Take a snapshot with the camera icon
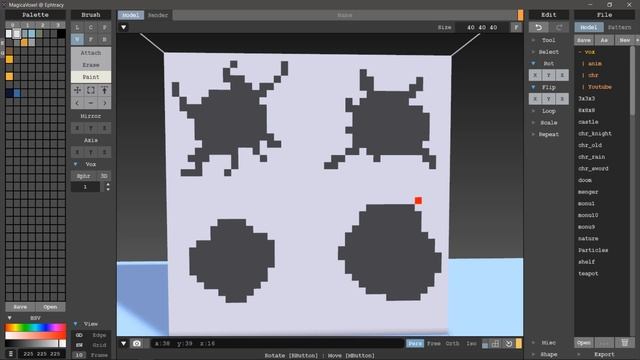The height and width of the screenshot is (360, 640). [x=137, y=344]
